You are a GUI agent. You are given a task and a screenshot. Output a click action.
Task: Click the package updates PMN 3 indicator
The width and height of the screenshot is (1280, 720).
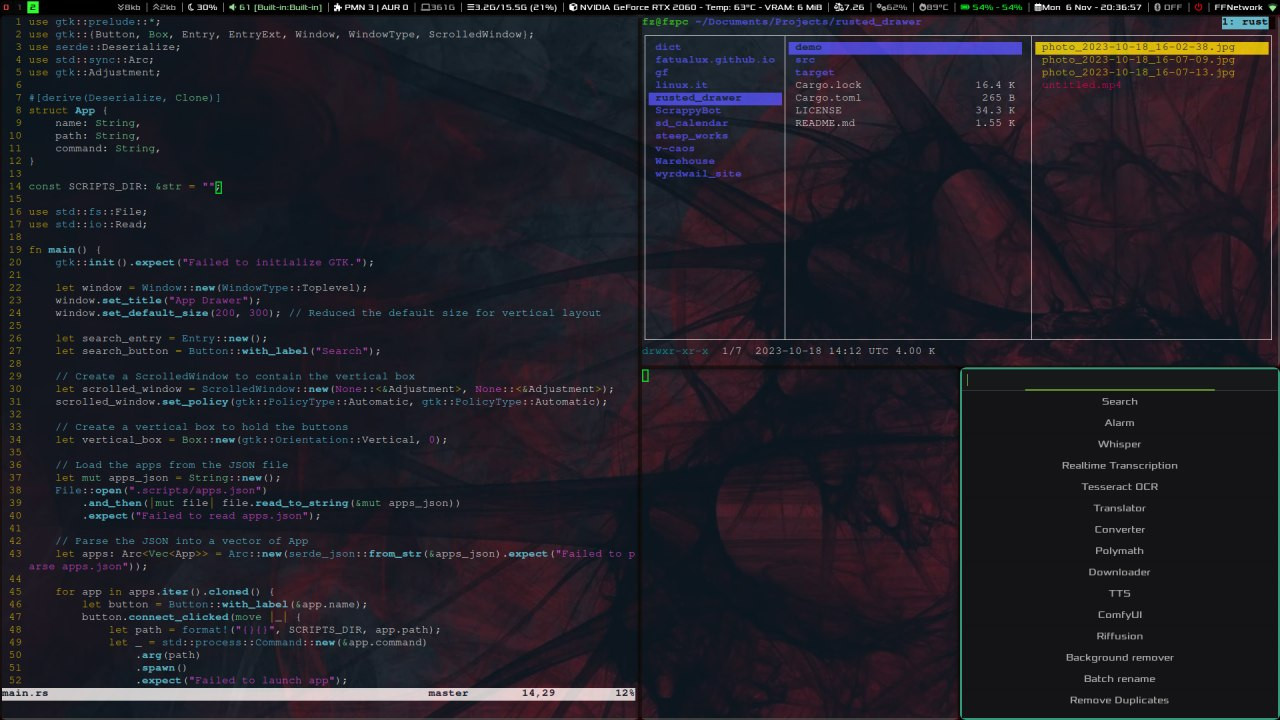tap(370, 7)
